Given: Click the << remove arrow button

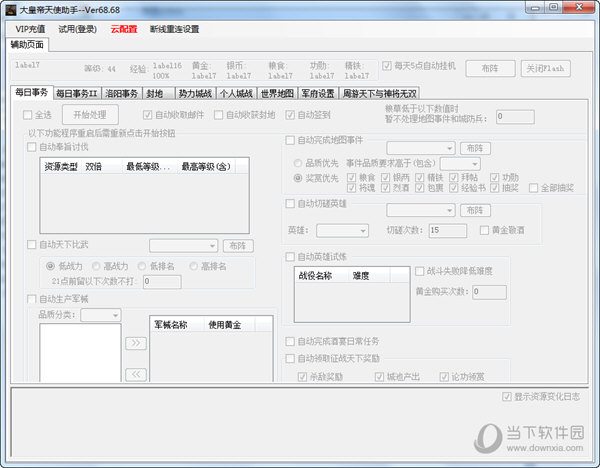Looking at the screenshot, I should pyautogui.click(x=136, y=374).
